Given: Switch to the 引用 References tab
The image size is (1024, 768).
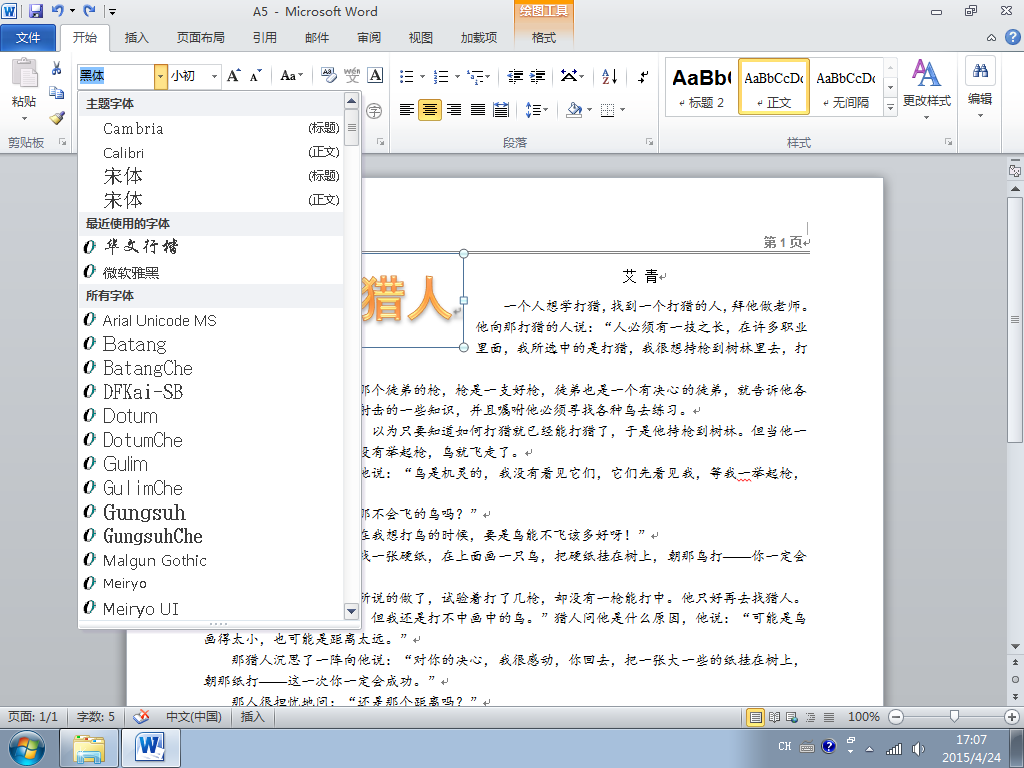Looking at the screenshot, I should (x=264, y=38).
